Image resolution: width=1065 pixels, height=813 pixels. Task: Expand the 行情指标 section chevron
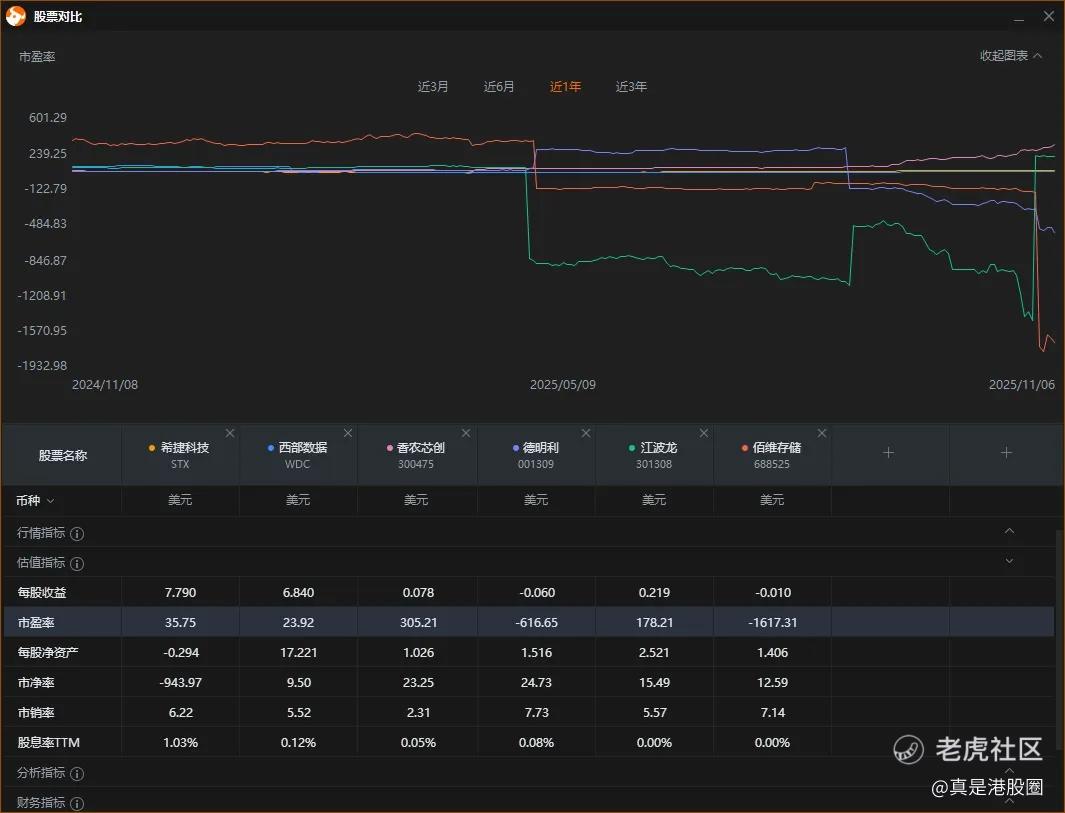click(1009, 530)
